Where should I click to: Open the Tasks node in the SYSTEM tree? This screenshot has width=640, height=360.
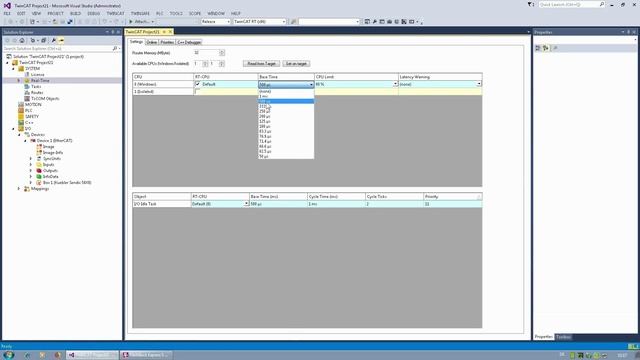36,87
